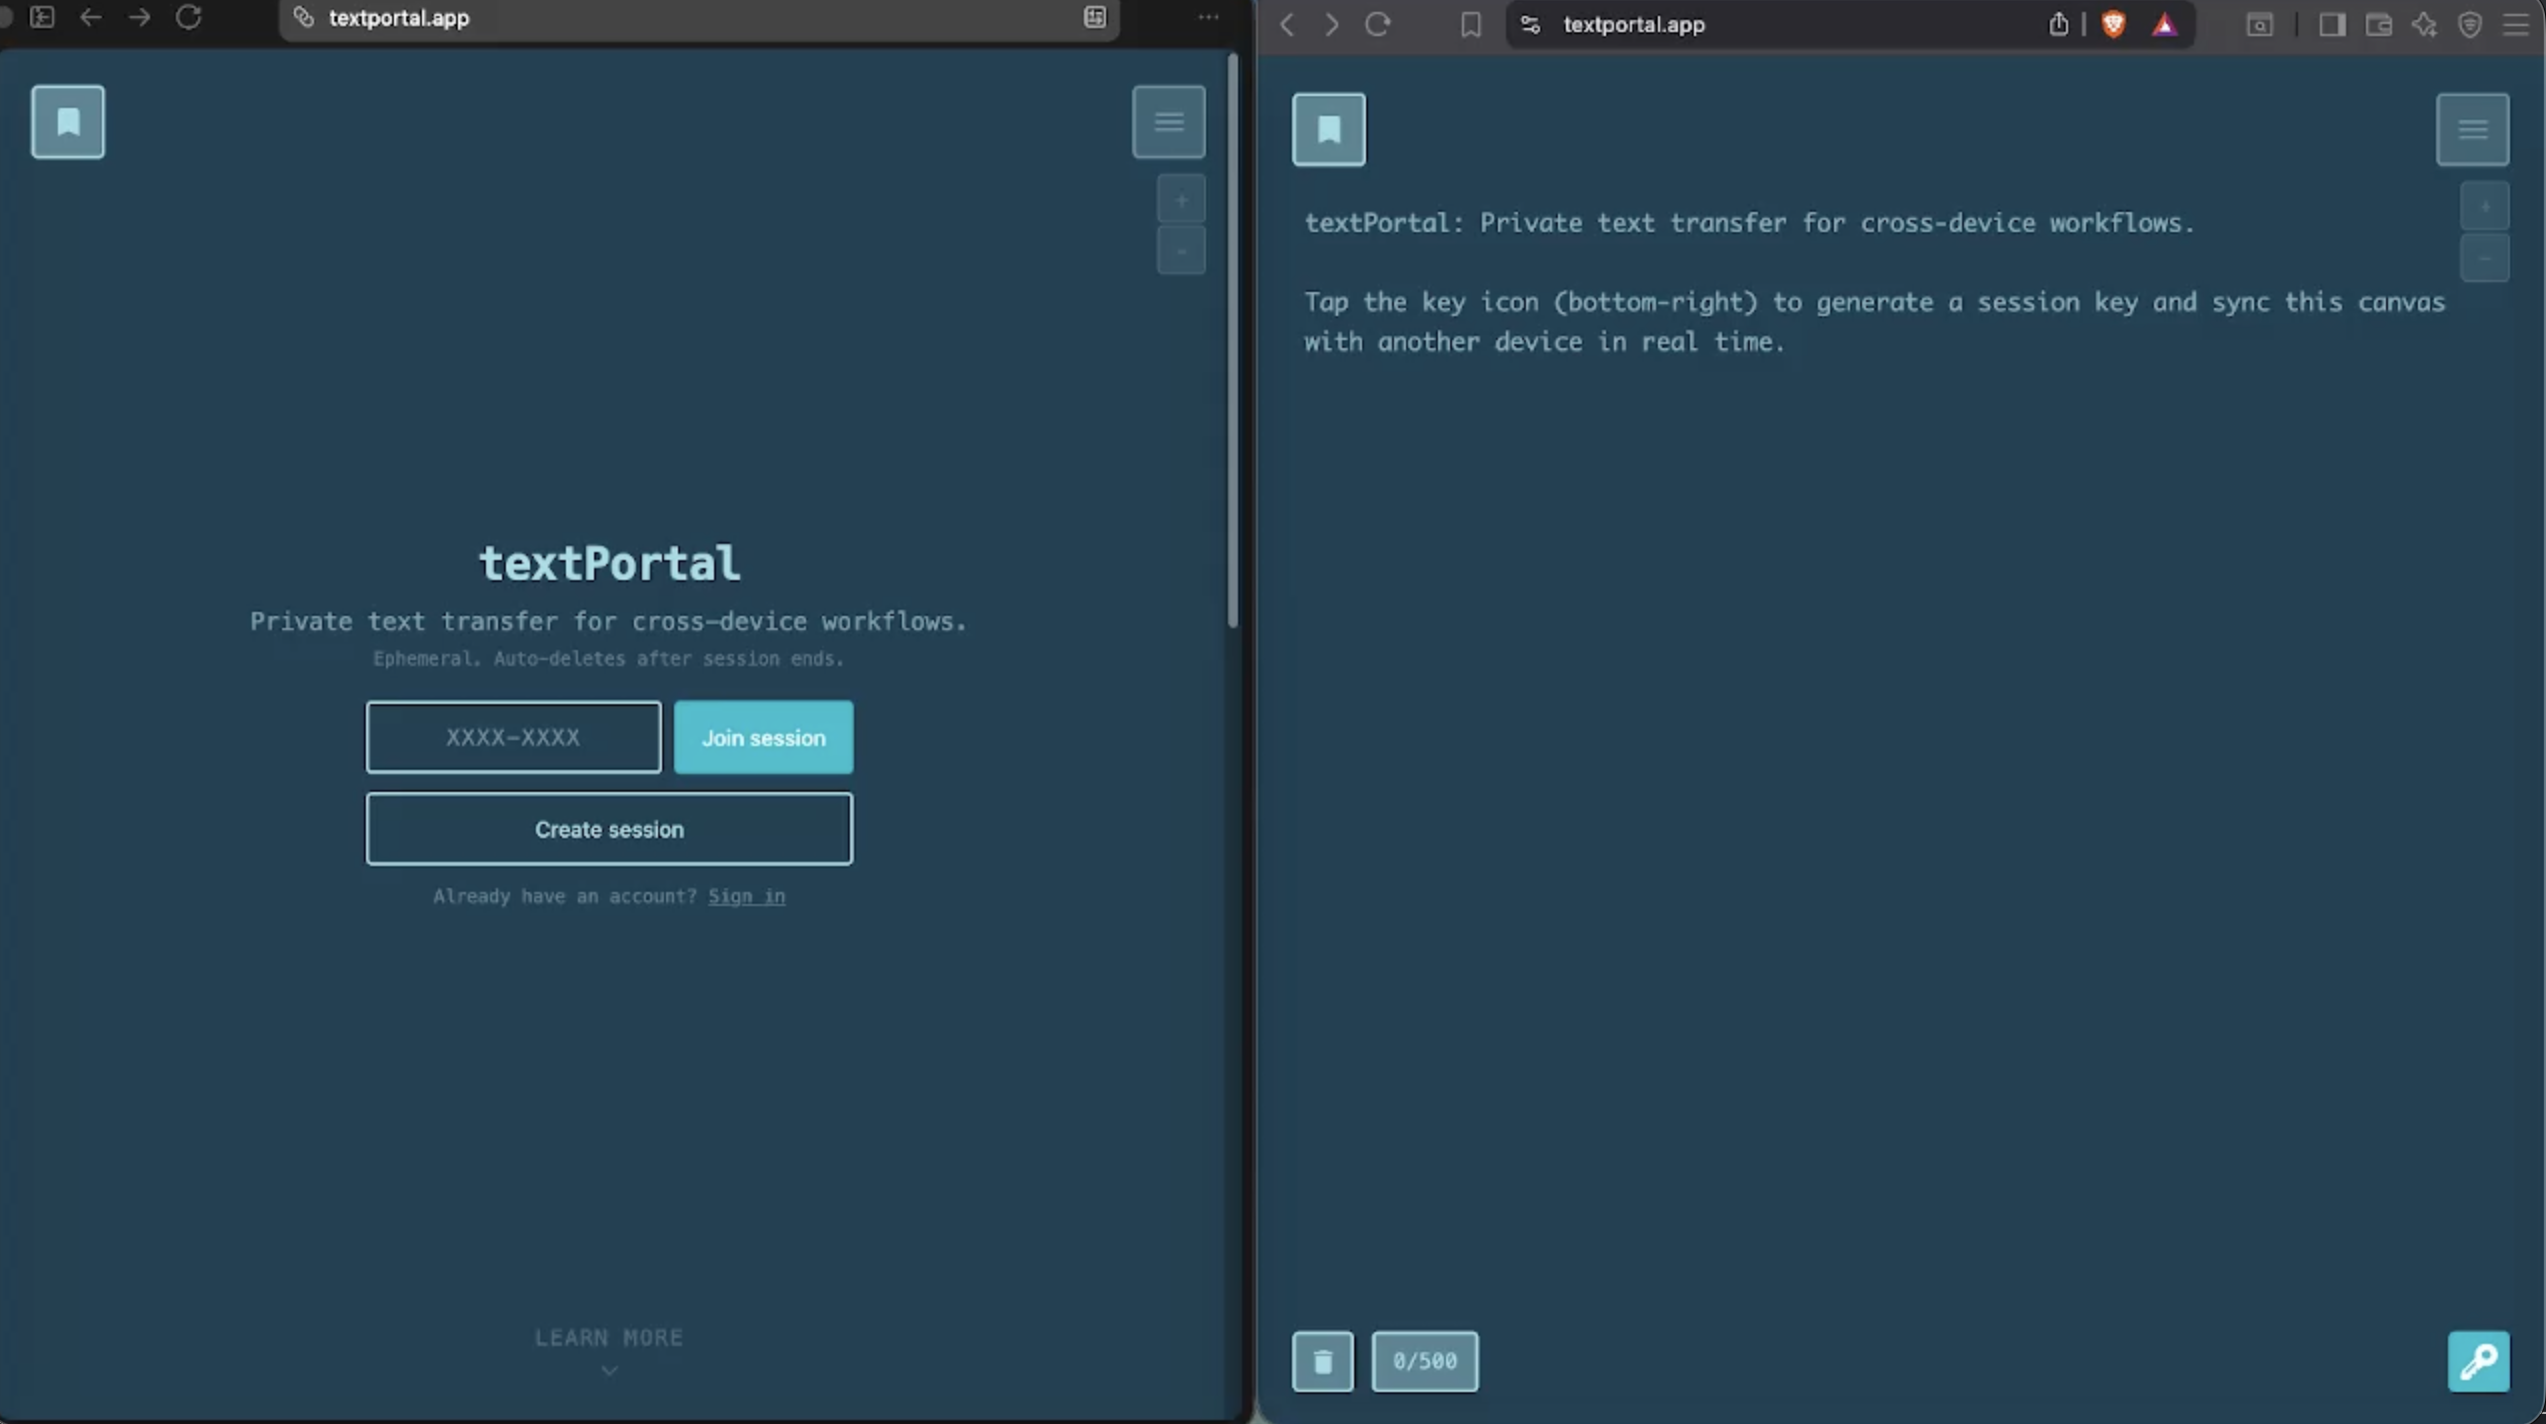Image resolution: width=2546 pixels, height=1424 pixels.
Task: Click the plus zoom button in right window
Action: tap(2485, 207)
